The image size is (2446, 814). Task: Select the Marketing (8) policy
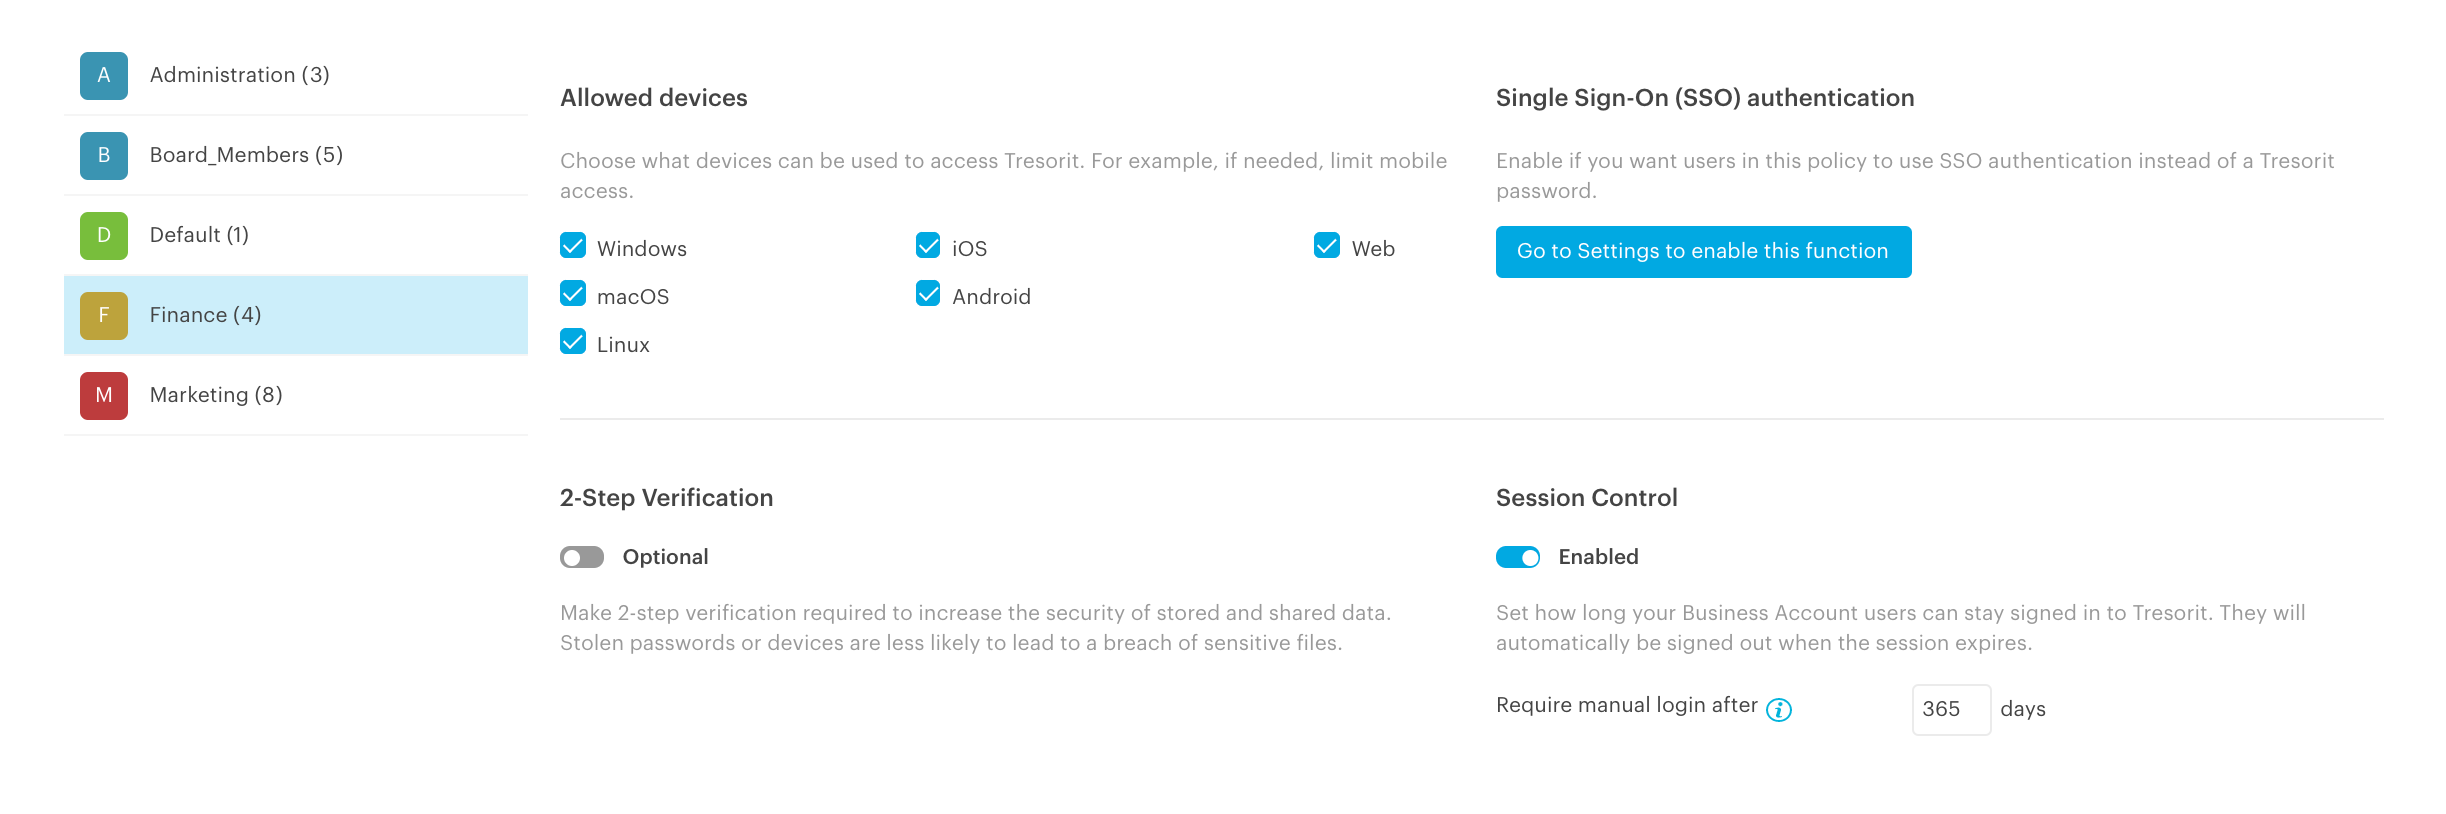(296, 396)
